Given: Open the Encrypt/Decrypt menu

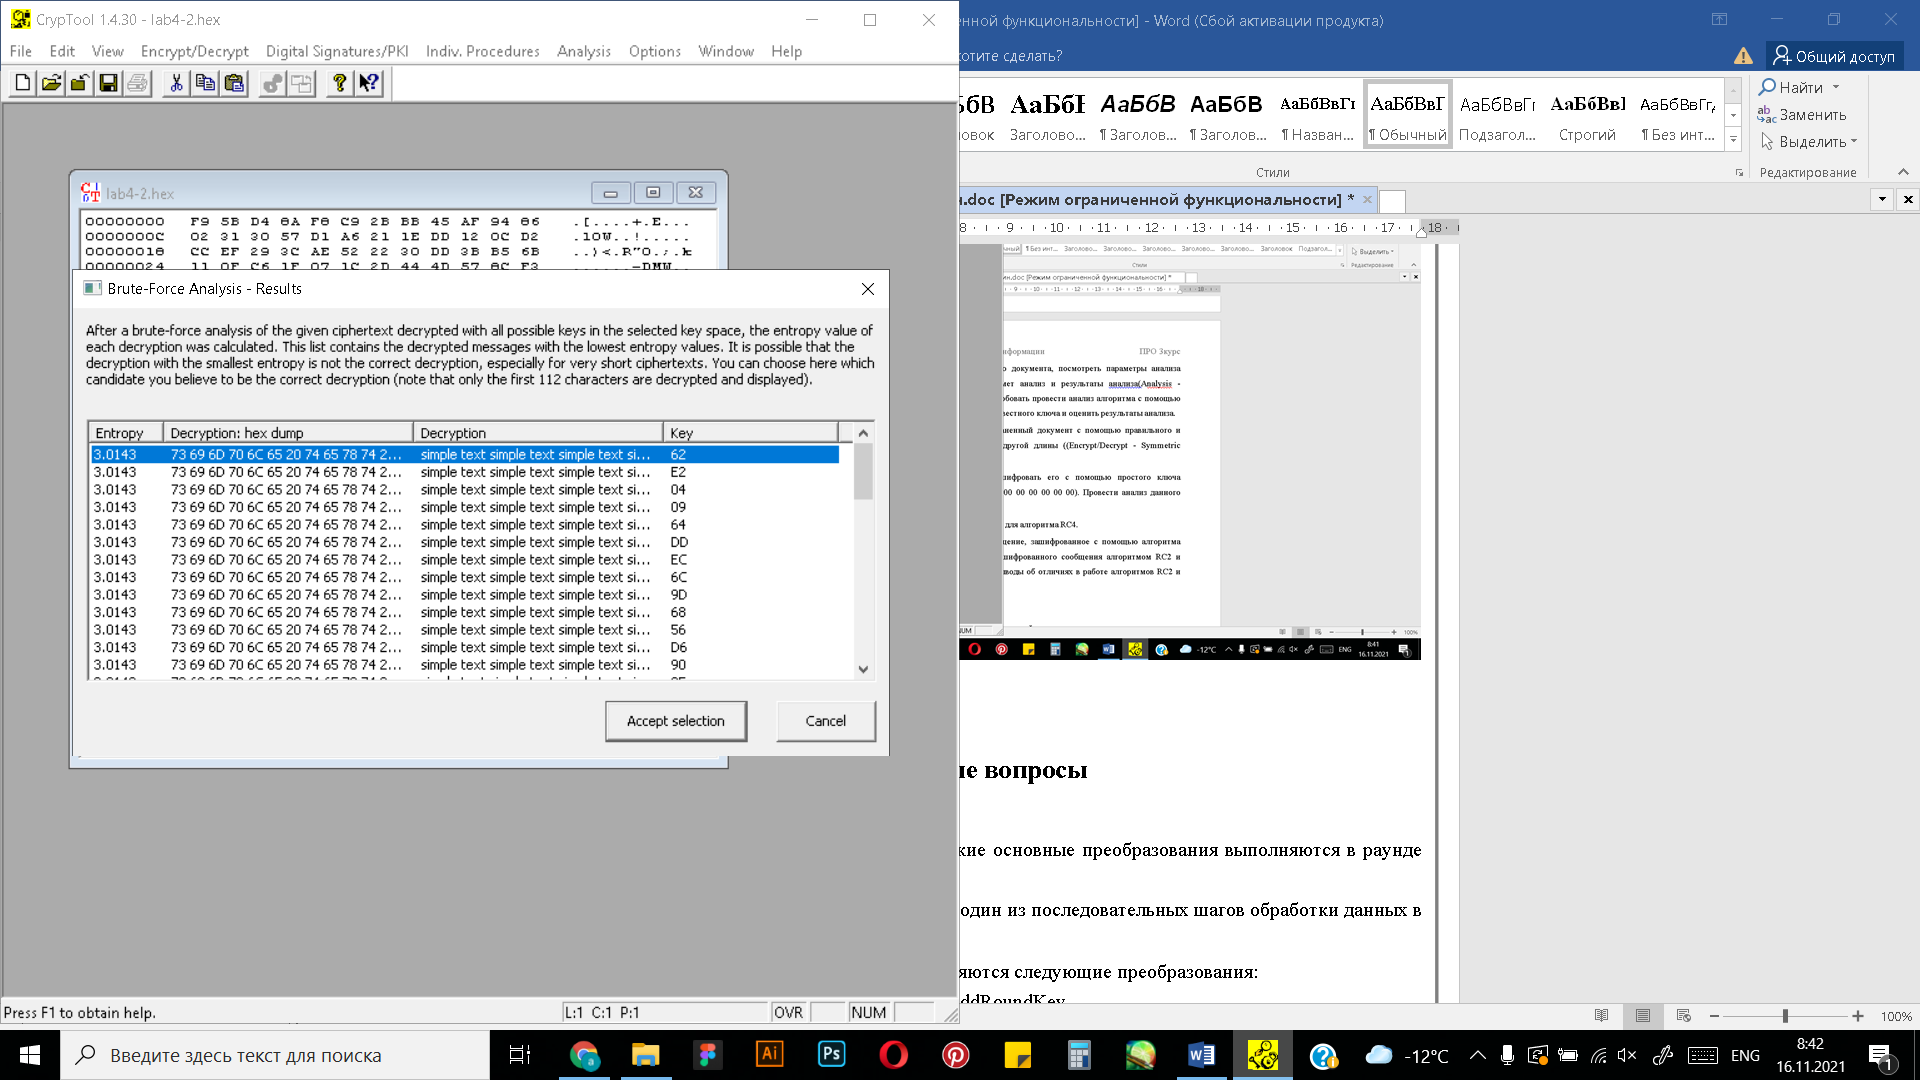Looking at the screenshot, I should click(194, 51).
